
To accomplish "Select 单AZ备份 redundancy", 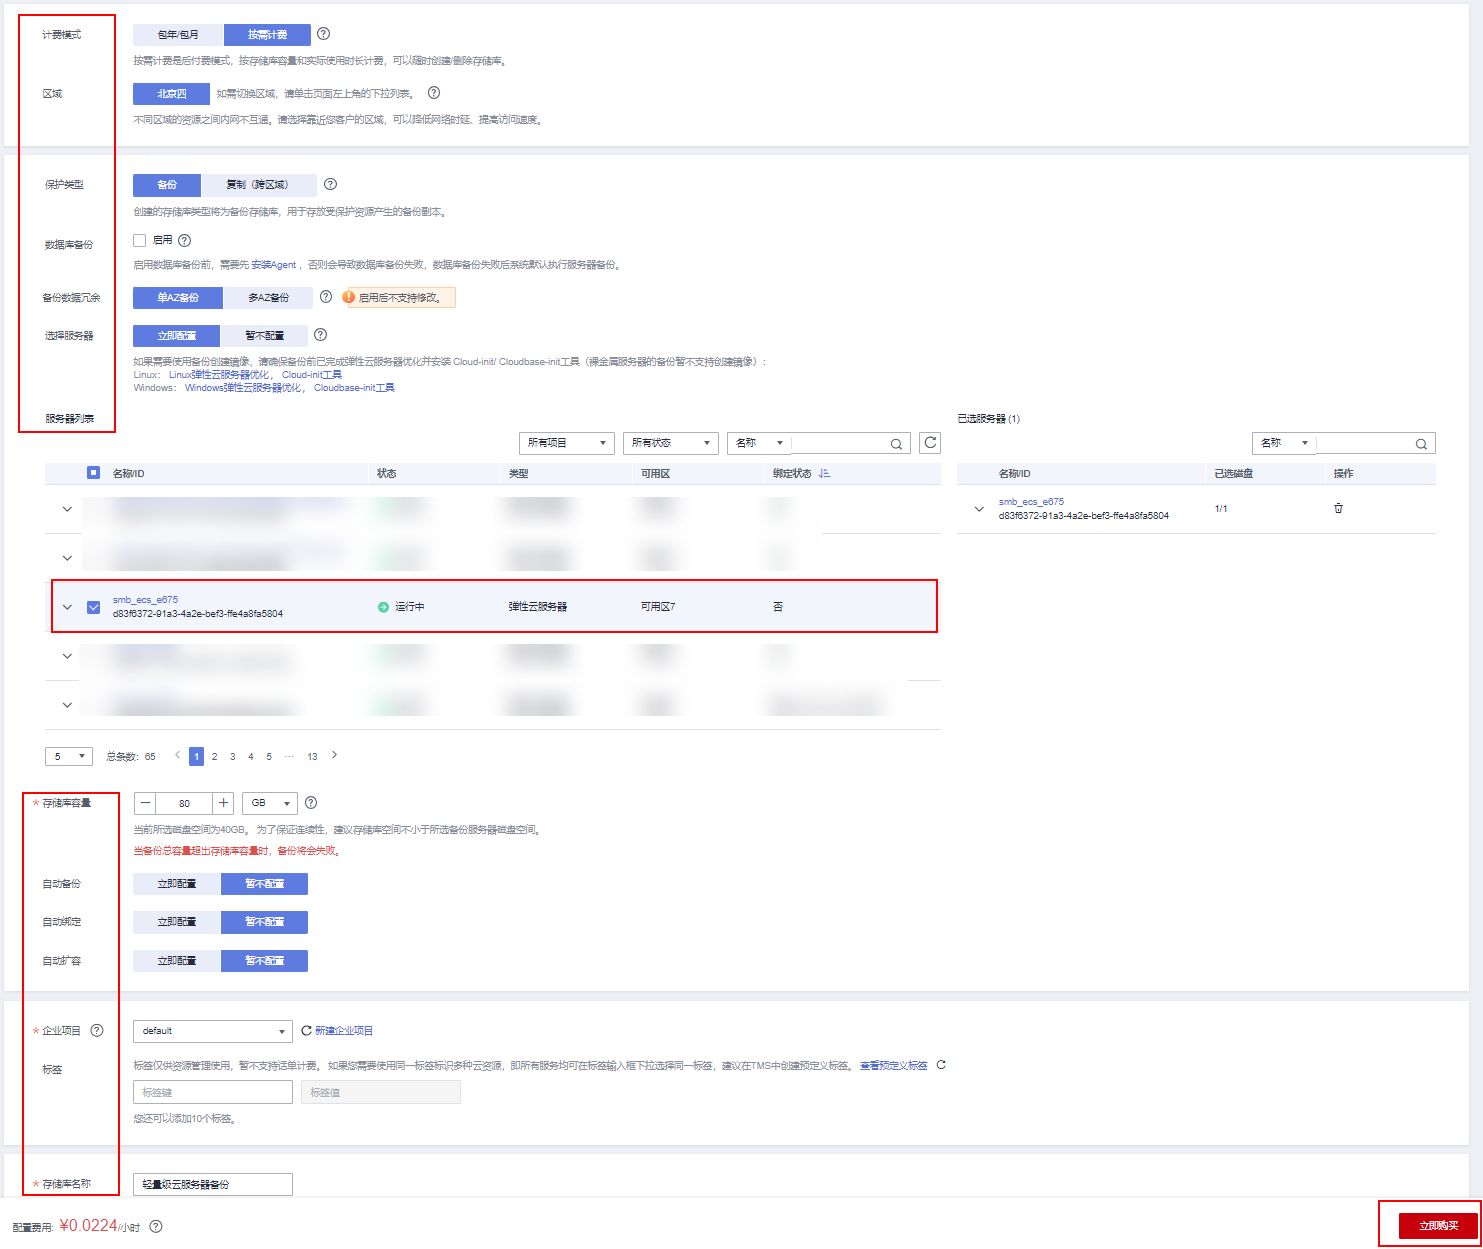I will (x=177, y=298).
